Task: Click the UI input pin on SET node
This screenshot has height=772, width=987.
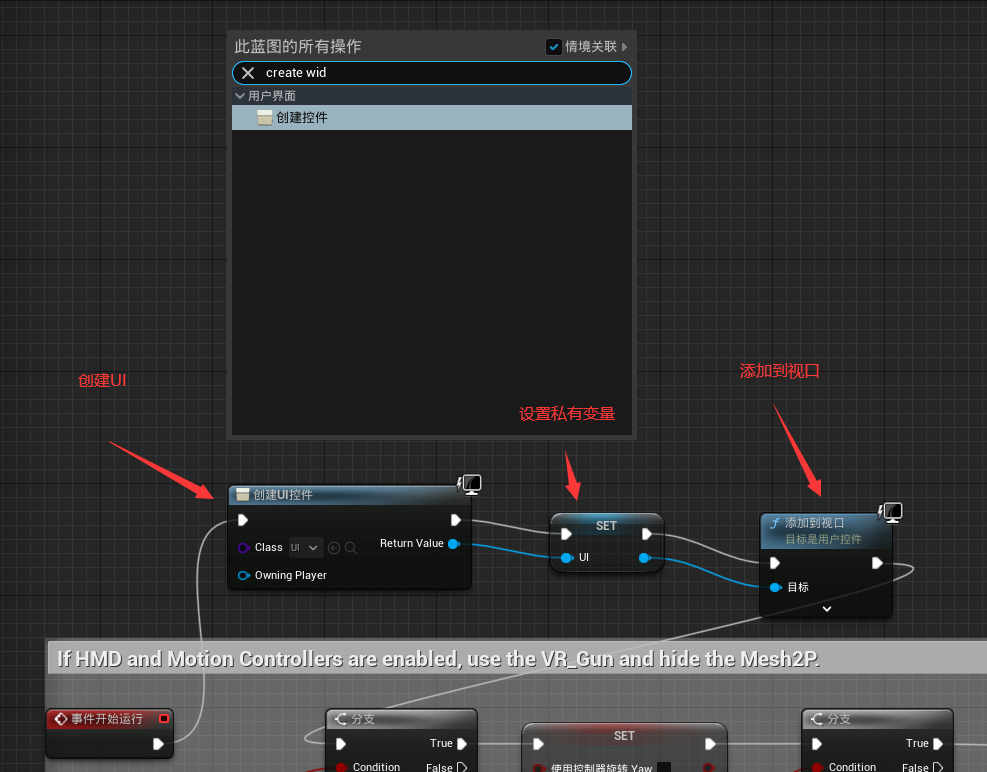Action: [x=567, y=558]
